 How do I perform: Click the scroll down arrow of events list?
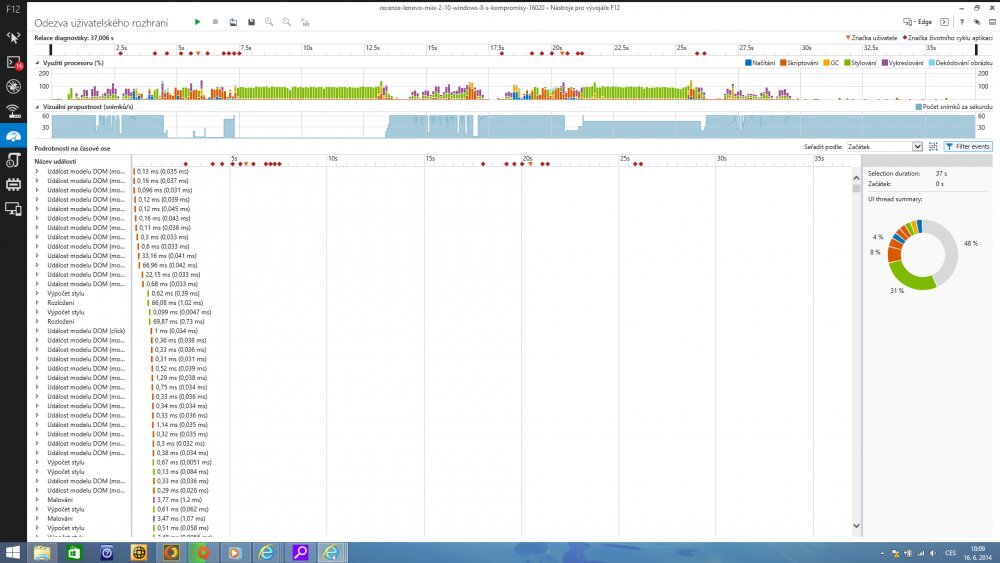click(x=856, y=526)
